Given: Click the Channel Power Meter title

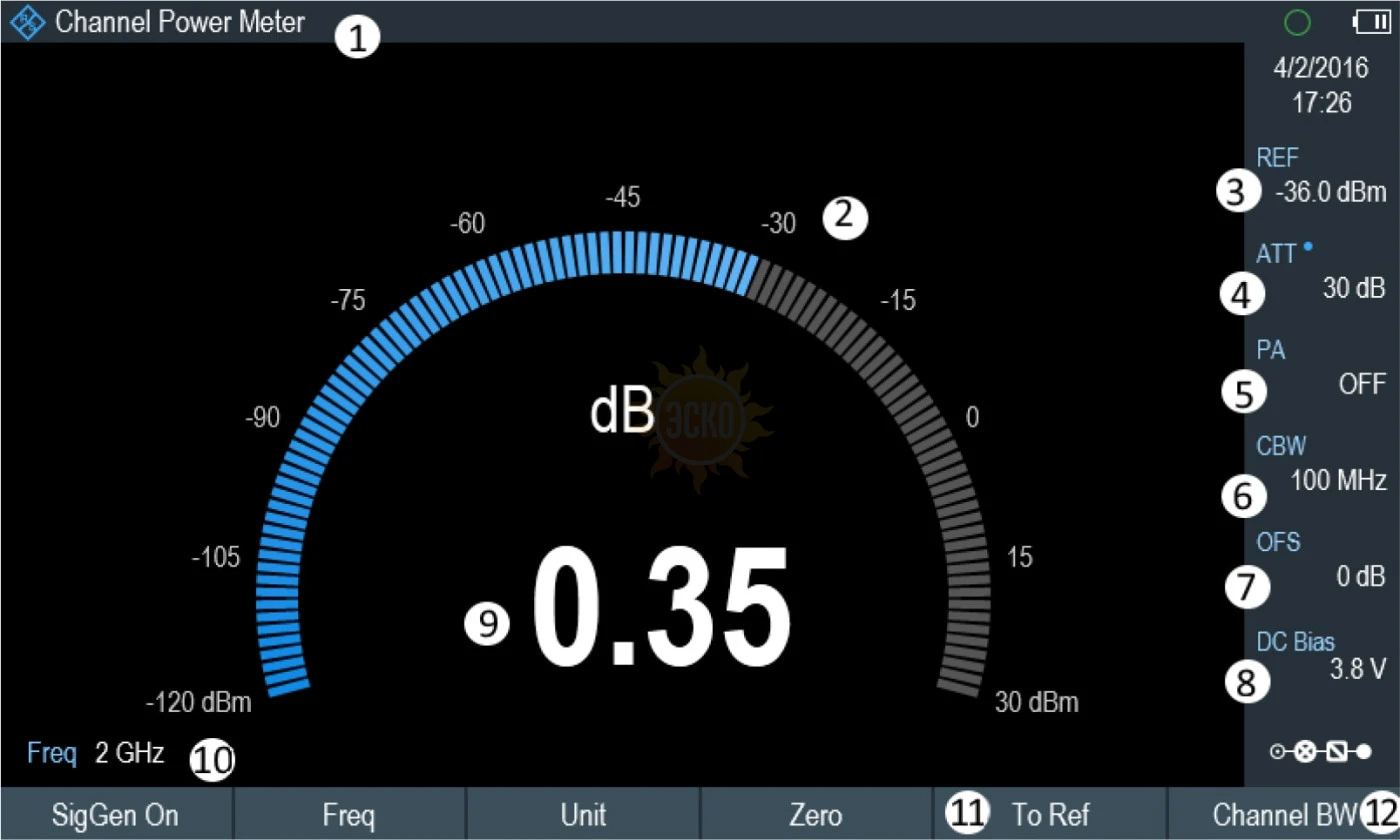Looking at the screenshot, I should pos(180,22).
